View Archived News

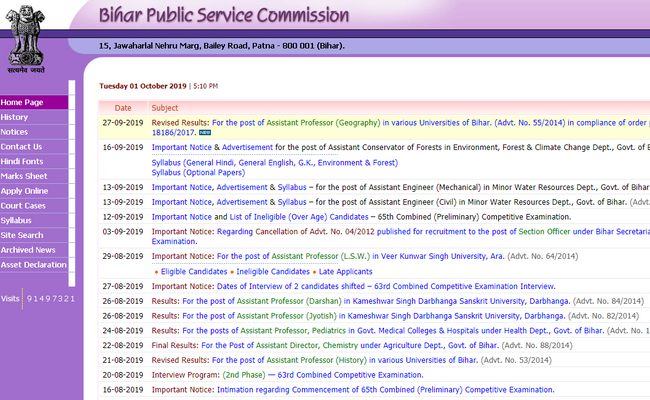(28, 250)
